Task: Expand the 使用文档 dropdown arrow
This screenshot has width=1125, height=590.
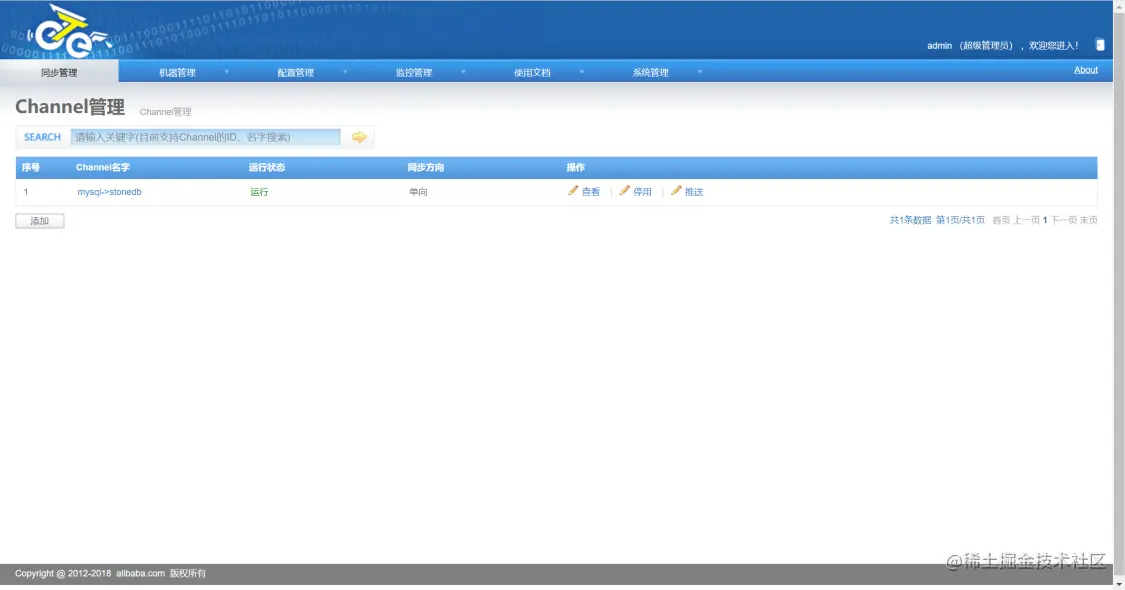Action: (x=582, y=72)
